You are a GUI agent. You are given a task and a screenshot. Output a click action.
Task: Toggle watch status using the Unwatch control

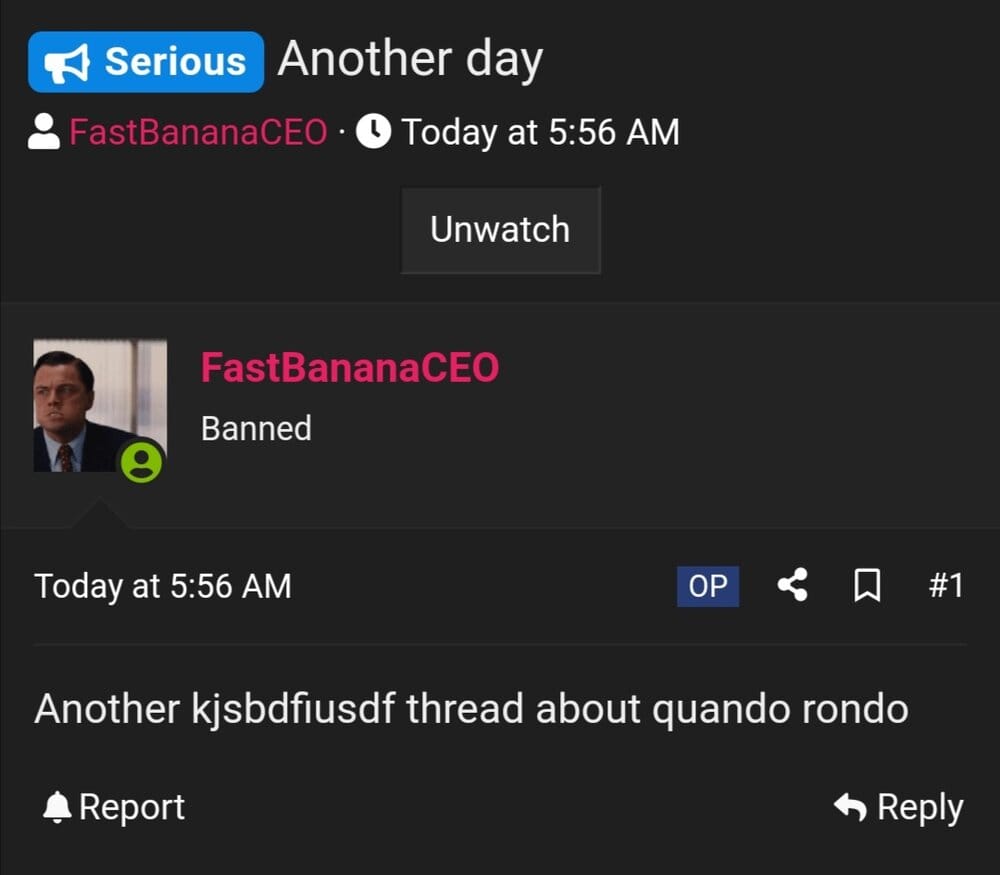click(x=500, y=229)
